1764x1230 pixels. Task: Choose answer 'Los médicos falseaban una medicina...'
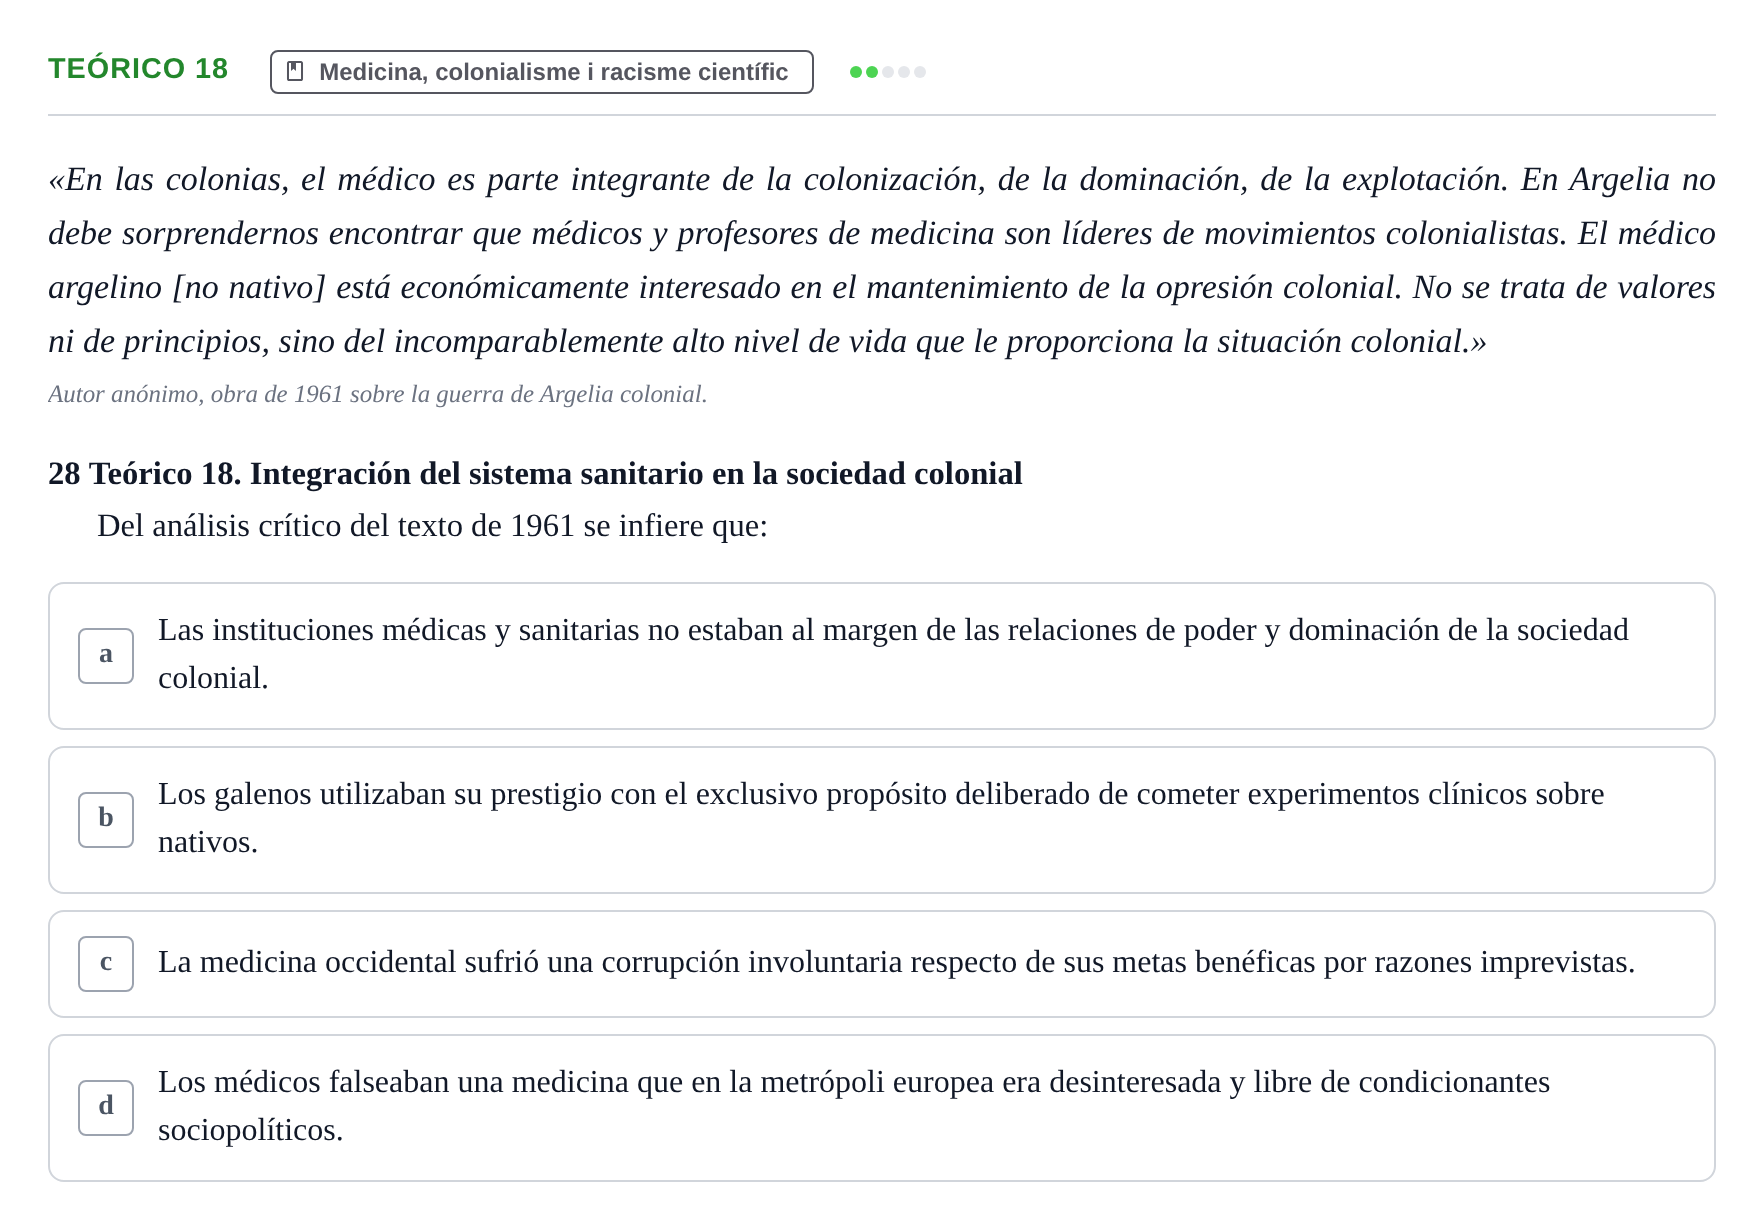882,1108
